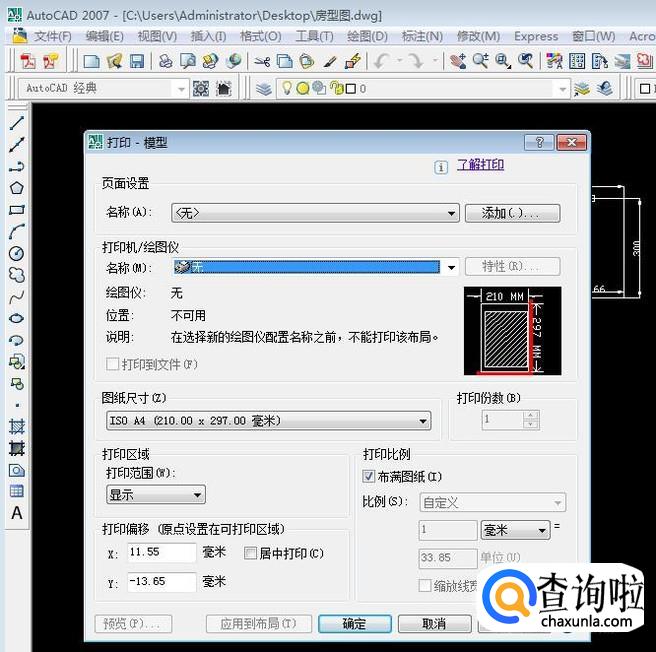Open the 编辑(E) menu
Image resolution: width=656 pixels, height=652 pixels.
click(105, 36)
